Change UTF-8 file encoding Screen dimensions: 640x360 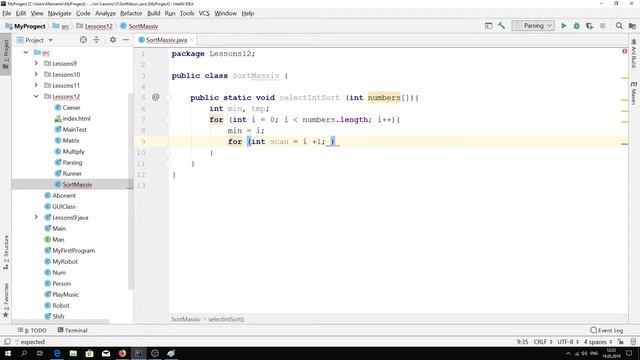coord(568,342)
